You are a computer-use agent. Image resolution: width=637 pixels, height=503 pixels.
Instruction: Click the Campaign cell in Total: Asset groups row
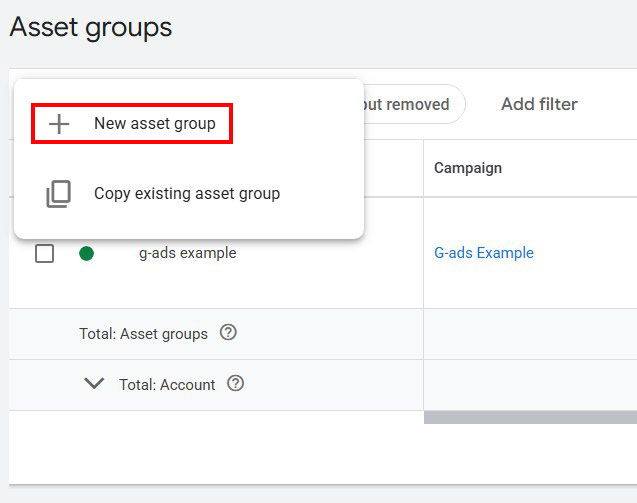[x=530, y=334]
